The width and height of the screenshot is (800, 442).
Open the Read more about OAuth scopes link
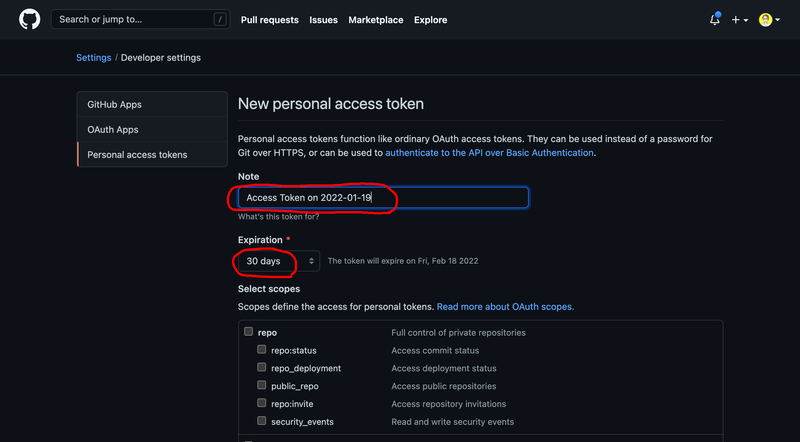505,307
